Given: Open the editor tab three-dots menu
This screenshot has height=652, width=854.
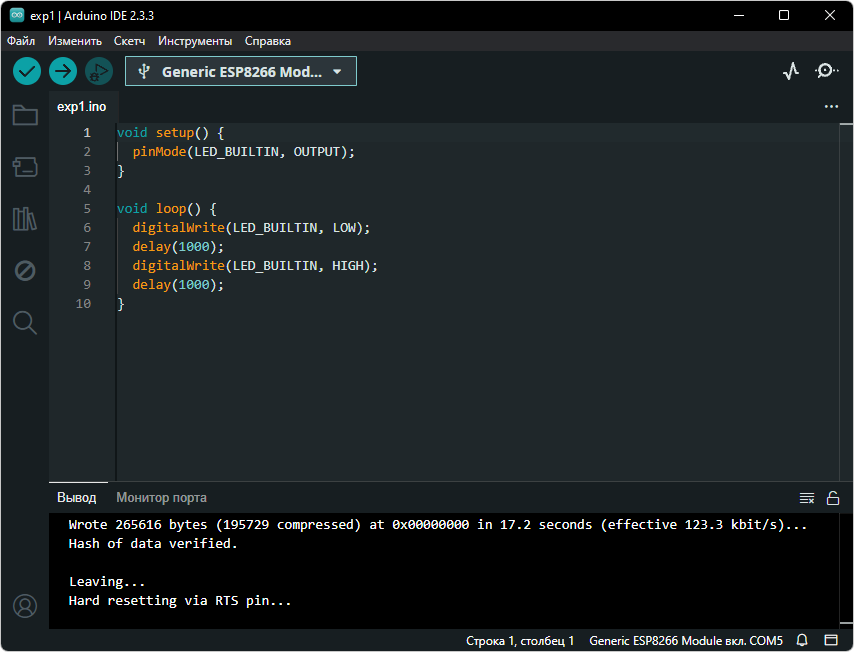Looking at the screenshot, I should point(831,106).
